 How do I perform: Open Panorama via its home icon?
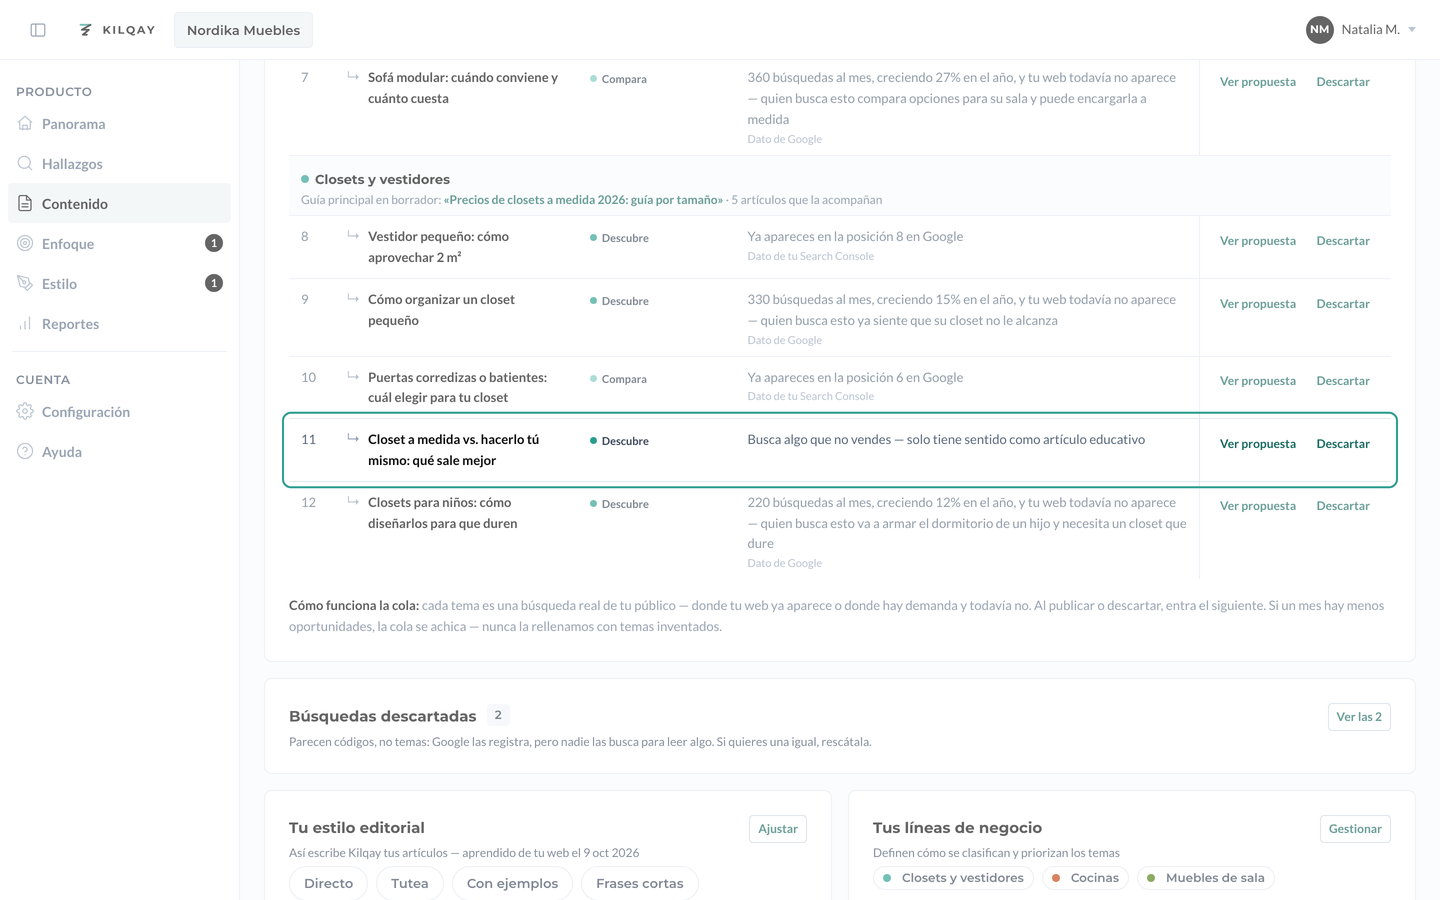25,123
